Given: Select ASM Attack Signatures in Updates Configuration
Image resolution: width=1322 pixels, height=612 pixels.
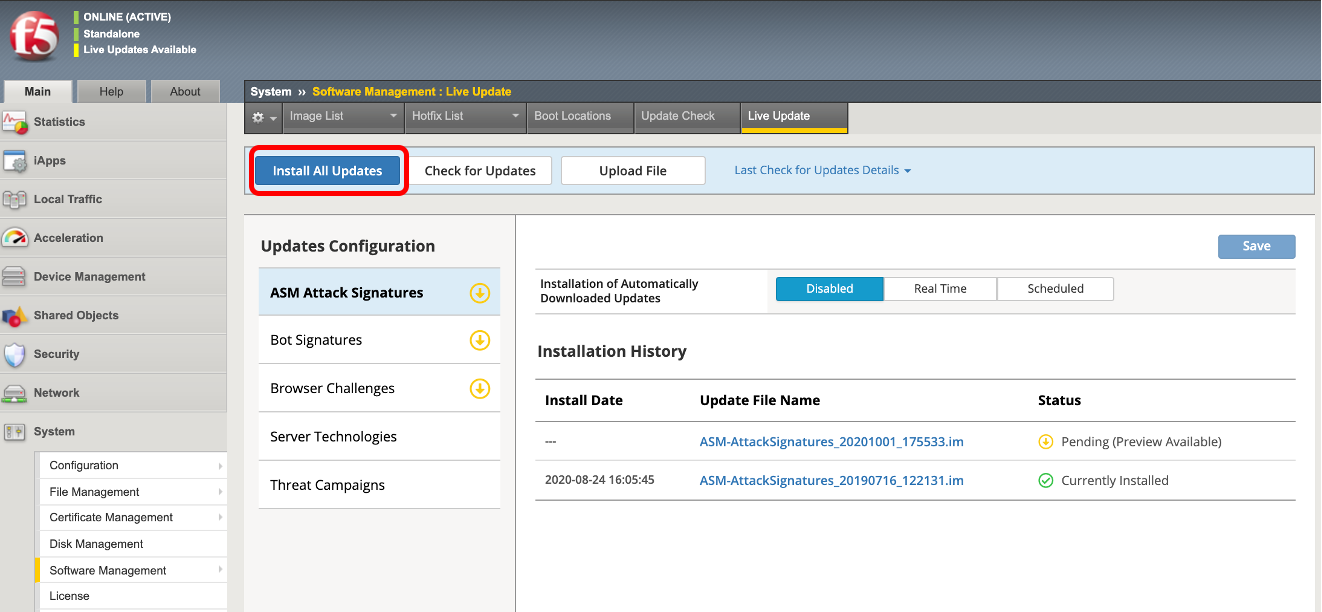Looking at the screenshot, I should coord(379,292).
